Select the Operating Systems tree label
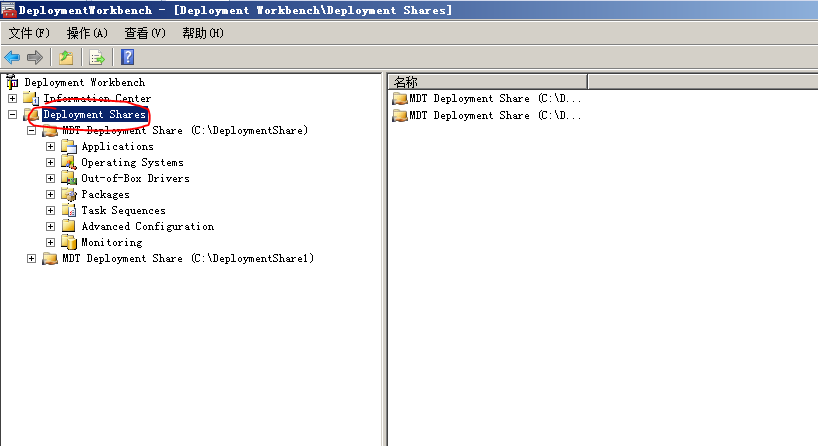The image size is (818, 446). 133,163
